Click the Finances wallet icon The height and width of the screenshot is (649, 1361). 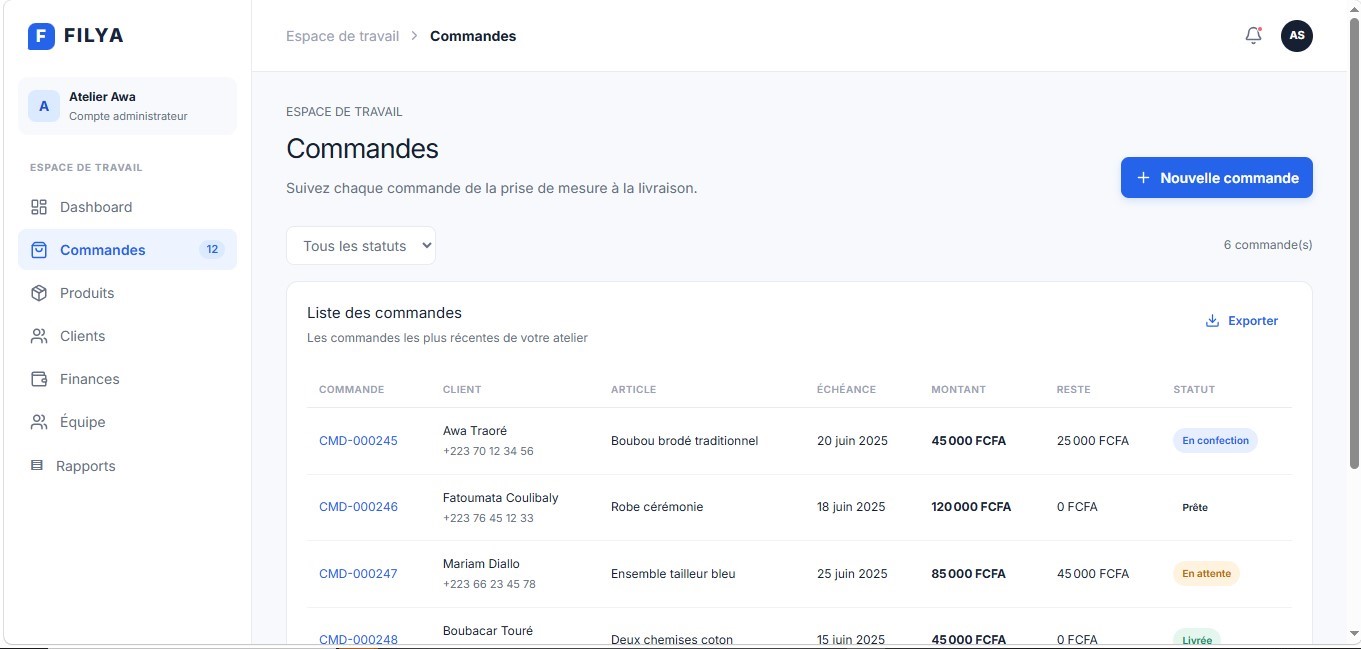[x=39, y=379]
